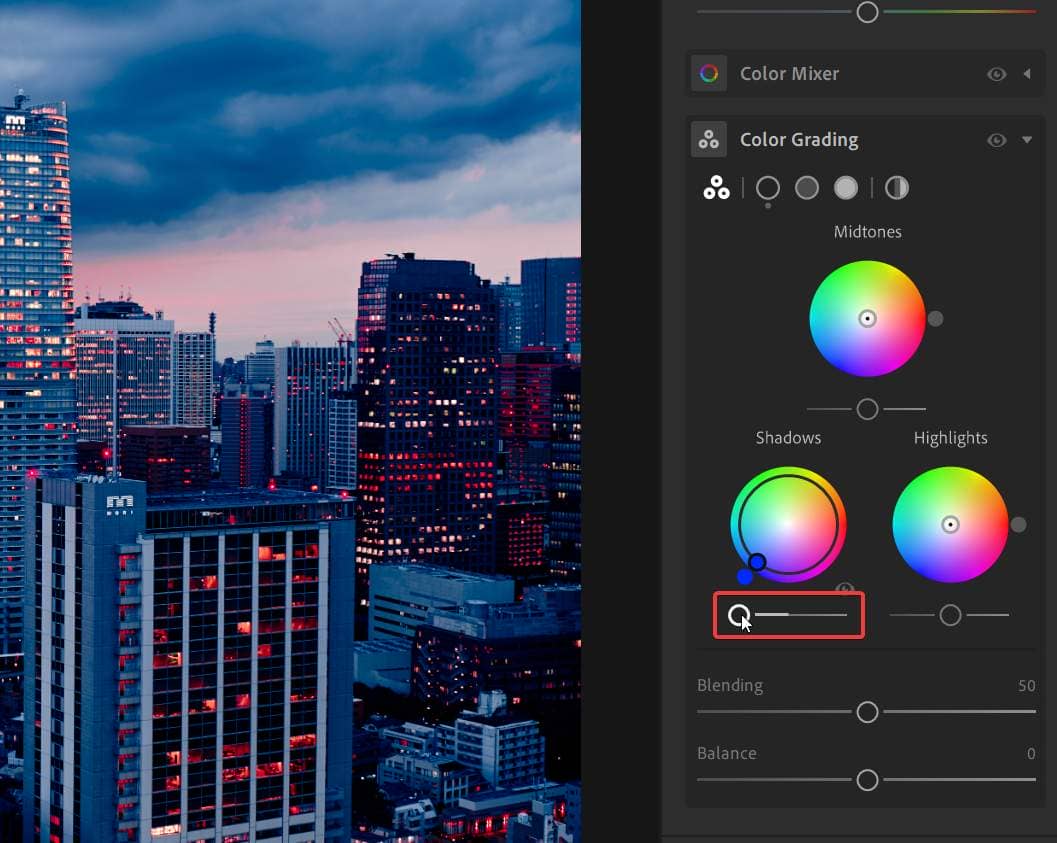Switch to Global color wheel view
Image resolution: width=1057 pixels, height=843 pixels.
[897, 188]
